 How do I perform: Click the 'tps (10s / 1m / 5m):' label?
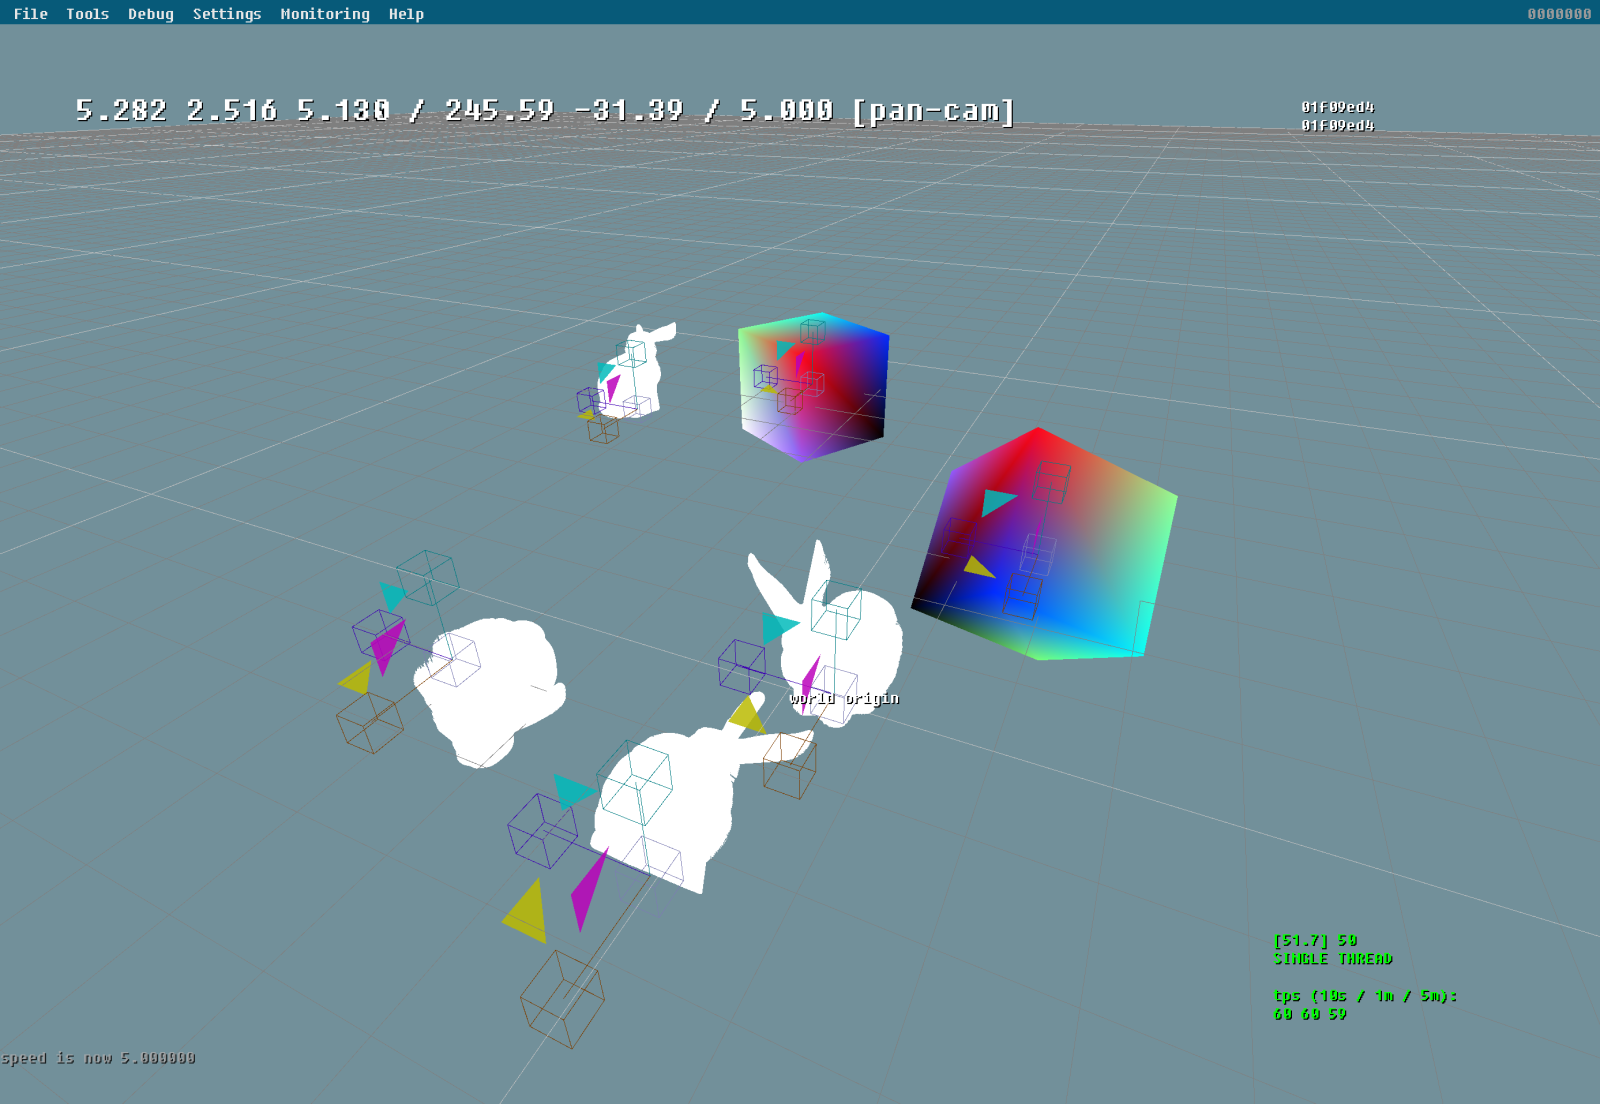(1365, 996)
